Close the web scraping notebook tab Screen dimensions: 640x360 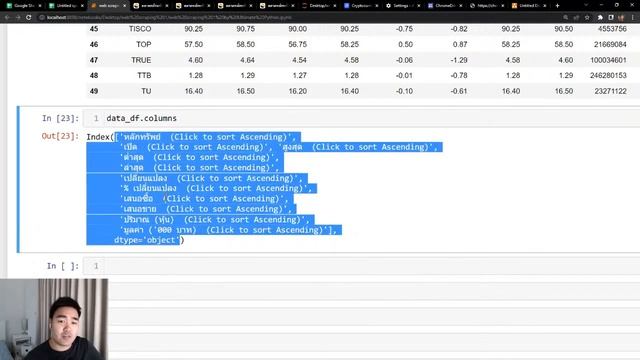(124, 6)
